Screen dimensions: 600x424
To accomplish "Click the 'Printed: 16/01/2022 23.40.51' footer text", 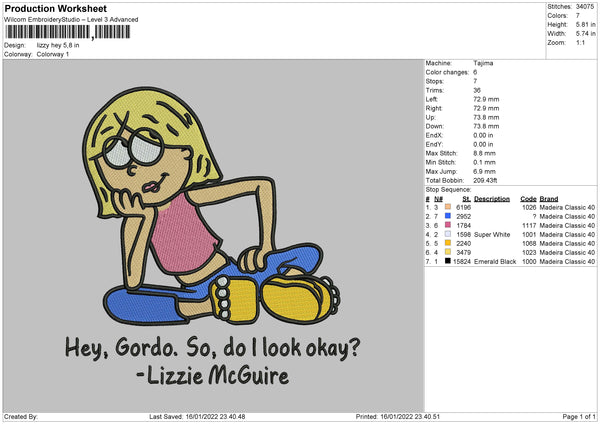I will click(x=398, y=417).
